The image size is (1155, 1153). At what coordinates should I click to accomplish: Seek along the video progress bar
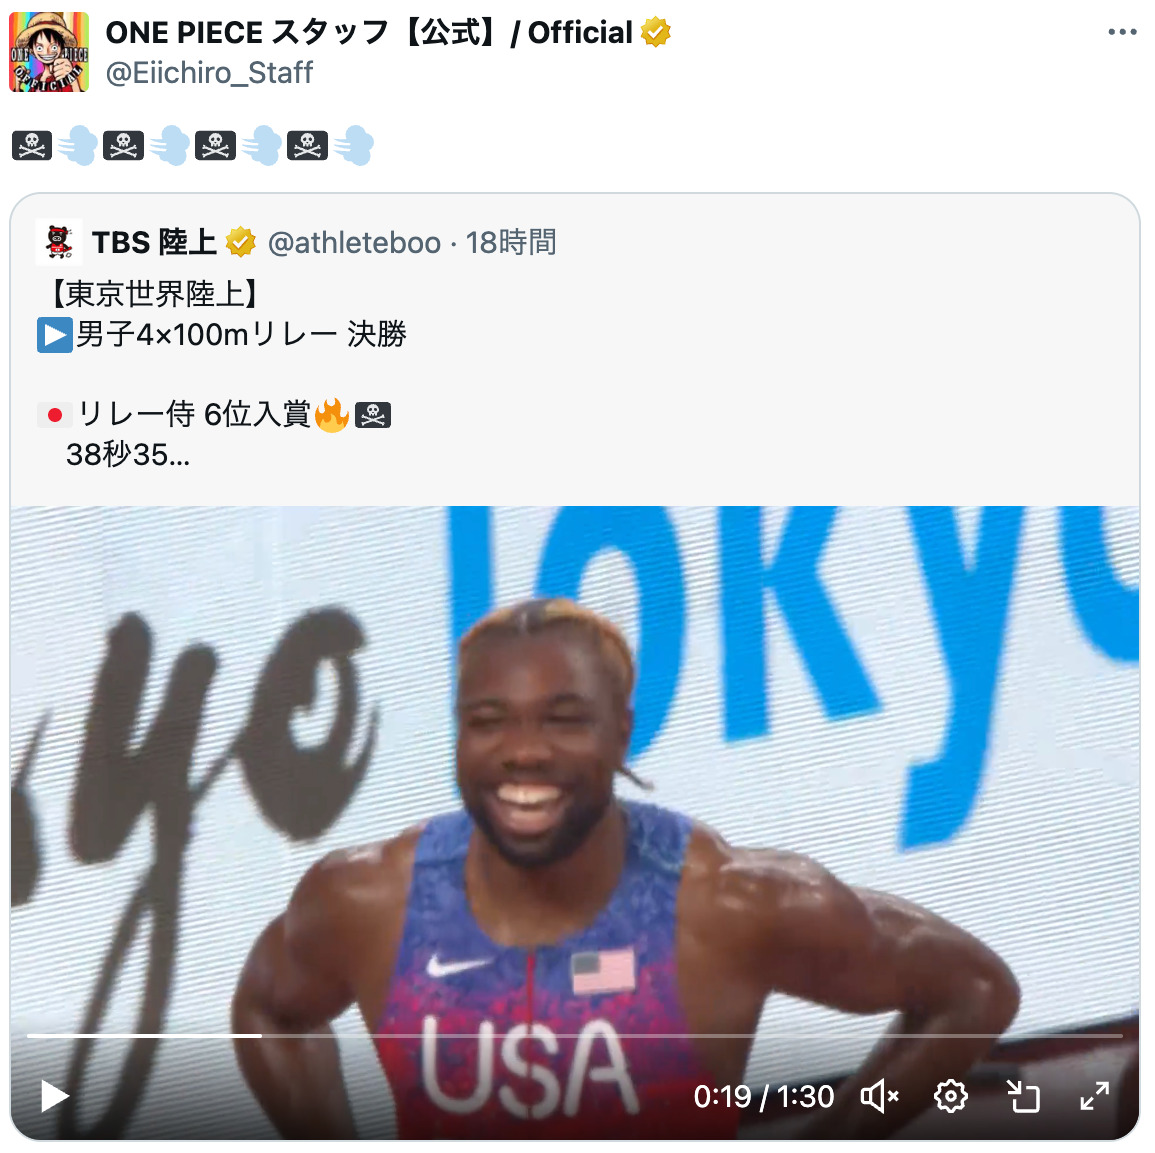[x=575, y=1035]
